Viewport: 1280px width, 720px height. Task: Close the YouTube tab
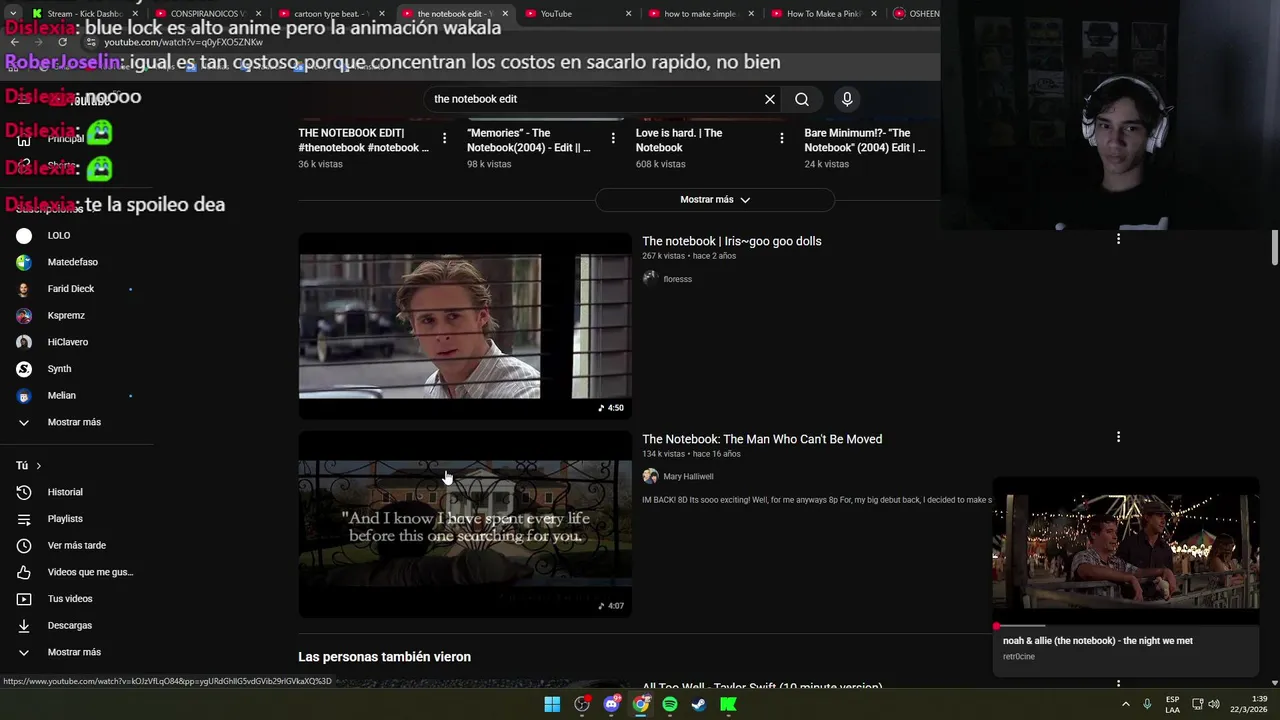pos(628,14)
